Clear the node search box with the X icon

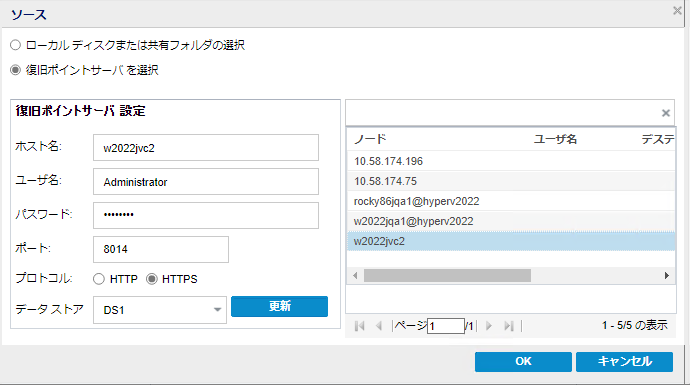[x=666, y=113]
